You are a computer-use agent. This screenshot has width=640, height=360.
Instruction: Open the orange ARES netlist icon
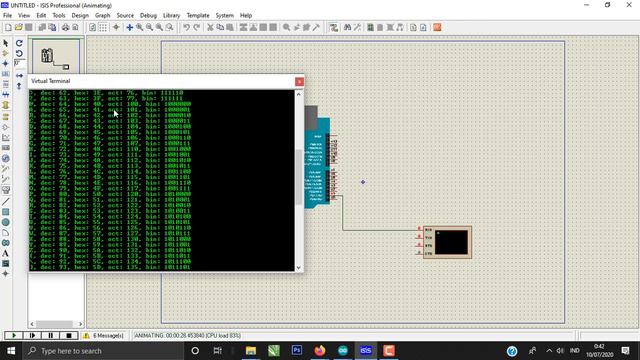coord(437,27)
